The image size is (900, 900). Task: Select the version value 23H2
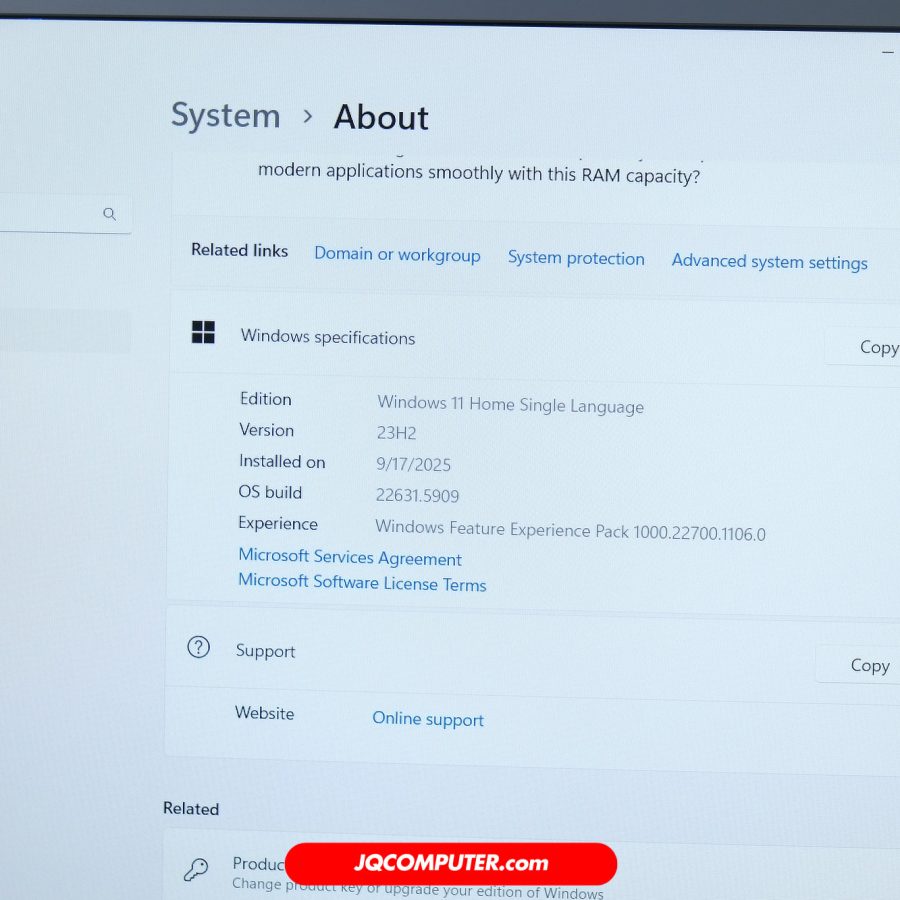coord(396,432)
